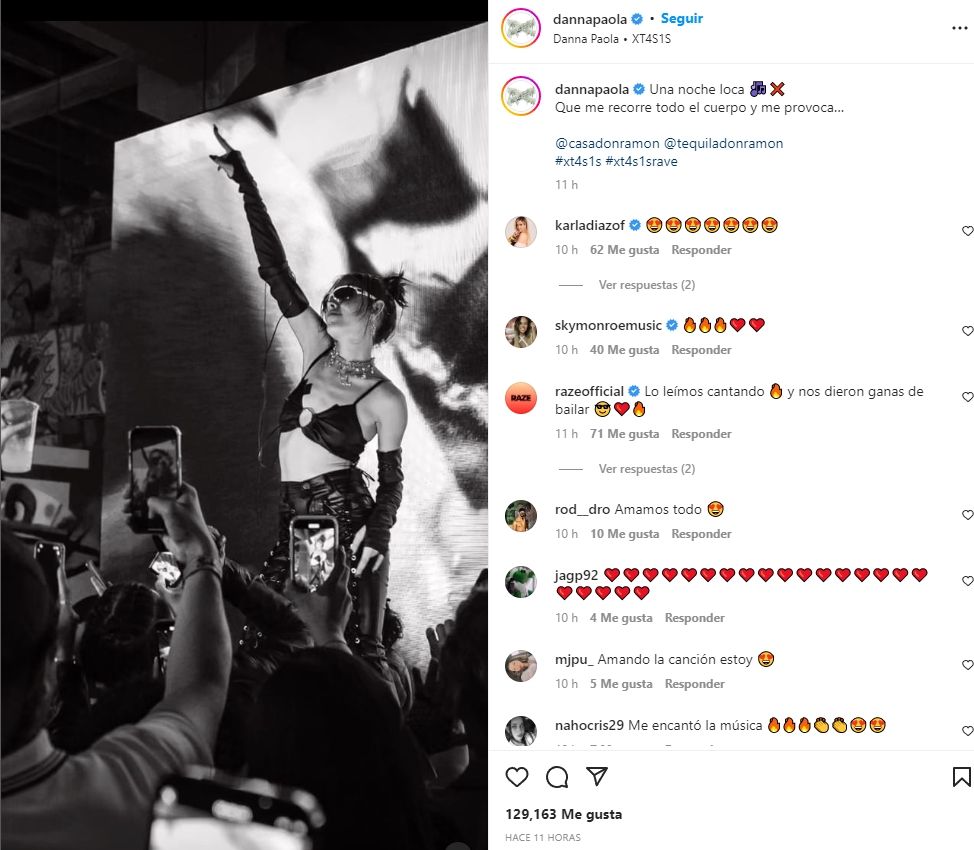This screenshot has height=850, width=974.
Task: View the 129,163 Me gusta likes list
Action: (x=564, y=814)
